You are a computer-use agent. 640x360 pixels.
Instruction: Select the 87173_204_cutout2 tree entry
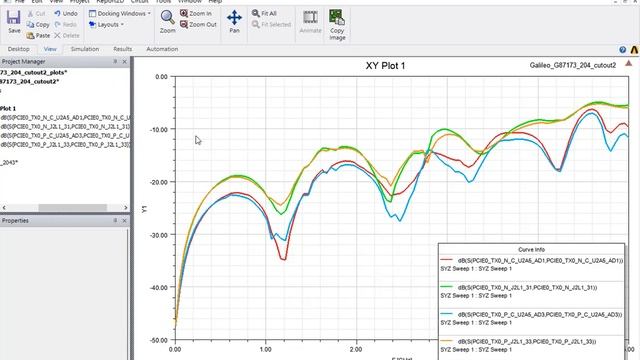[x=29, y=82]
